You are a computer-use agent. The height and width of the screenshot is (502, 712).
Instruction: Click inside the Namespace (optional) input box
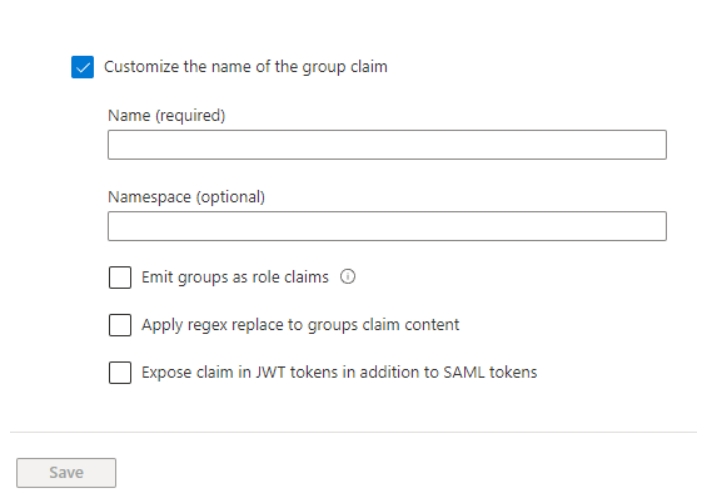coord(386,226)
